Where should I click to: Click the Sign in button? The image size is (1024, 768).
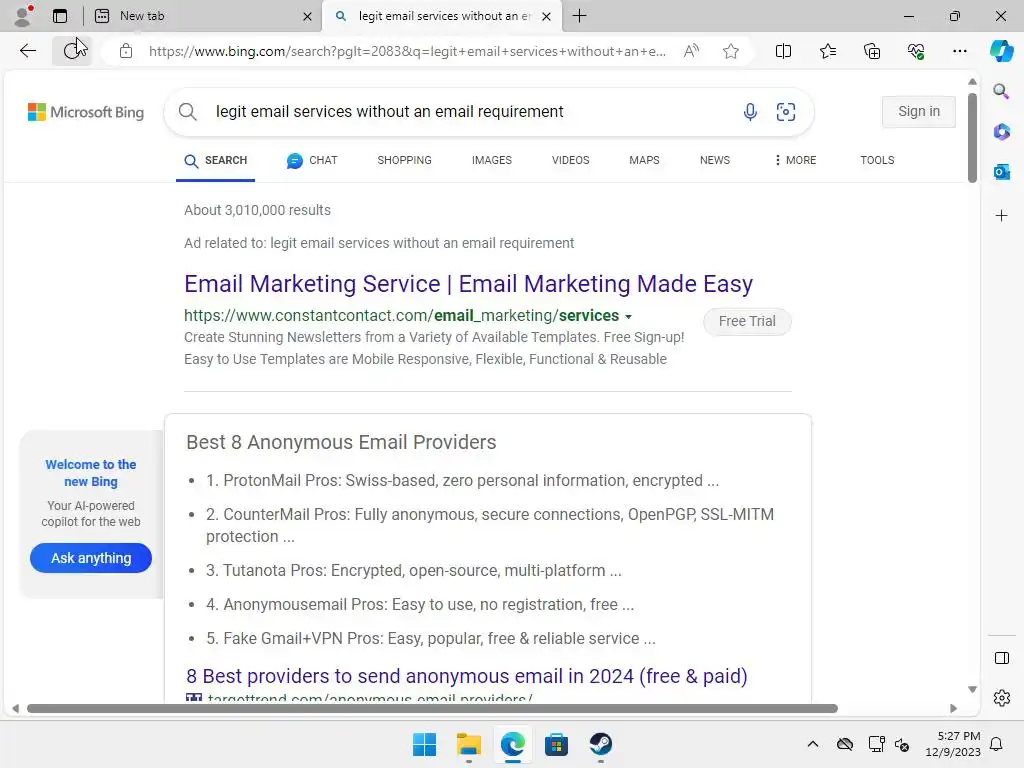[919, 112]
